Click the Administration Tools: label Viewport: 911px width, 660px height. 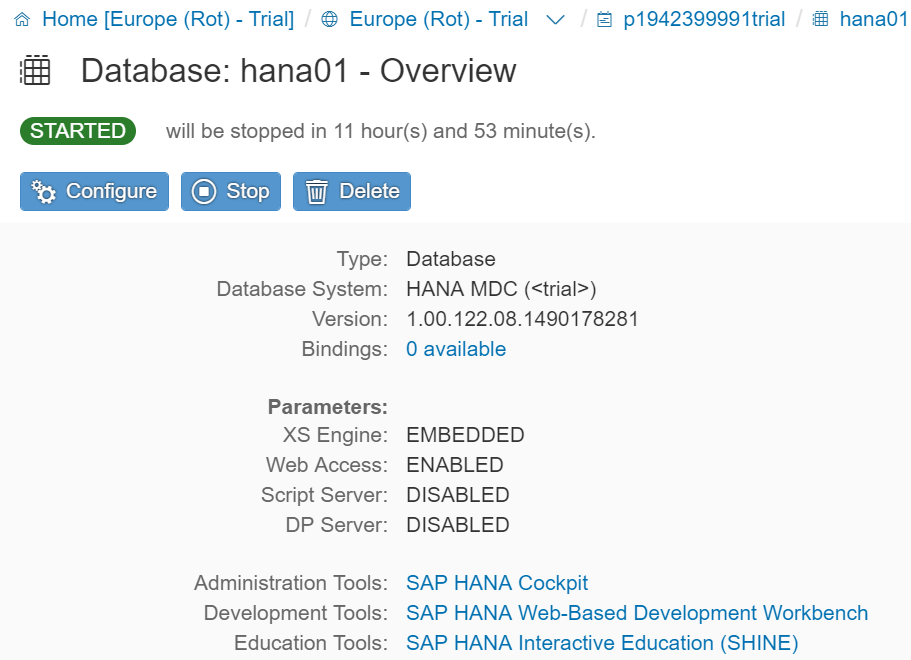tap(291, 583)
